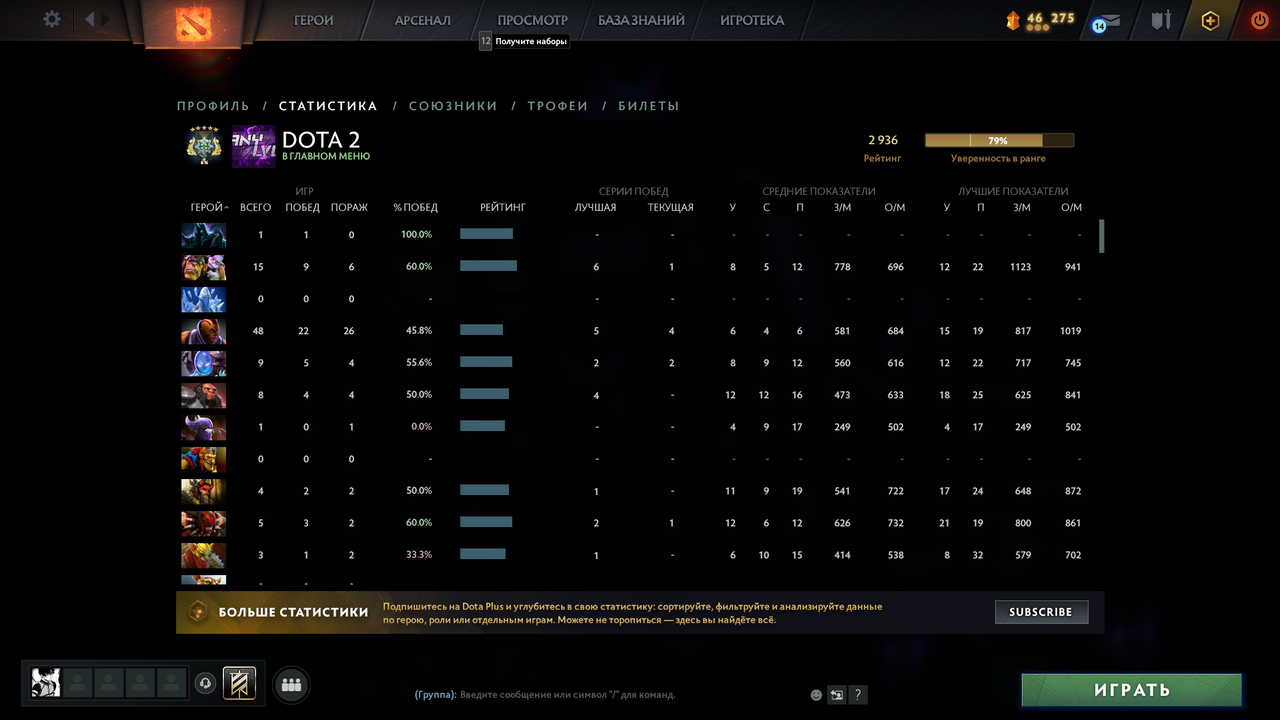Image resolution: width=1280 pixels, height=720 pixels.
Task: Click the party leader avatar slot
Action: pos(46,683)
